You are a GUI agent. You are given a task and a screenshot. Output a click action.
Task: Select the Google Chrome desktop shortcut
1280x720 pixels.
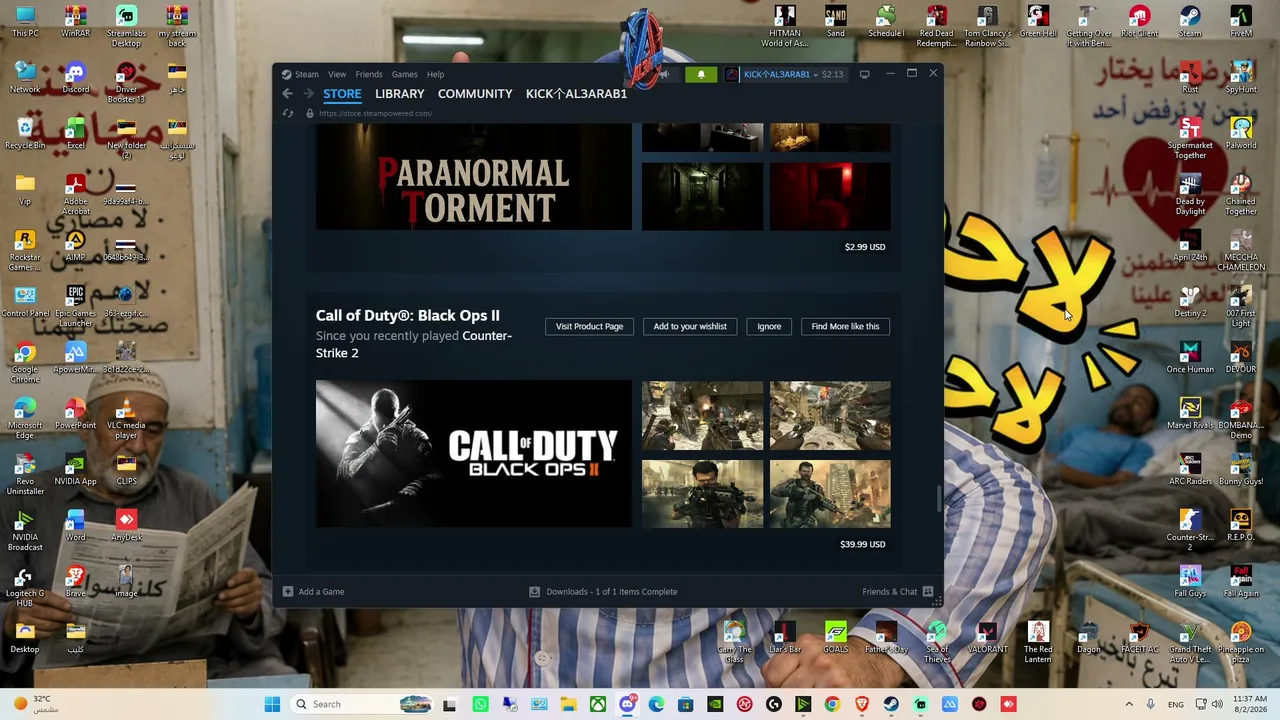(x=25, y=362)
